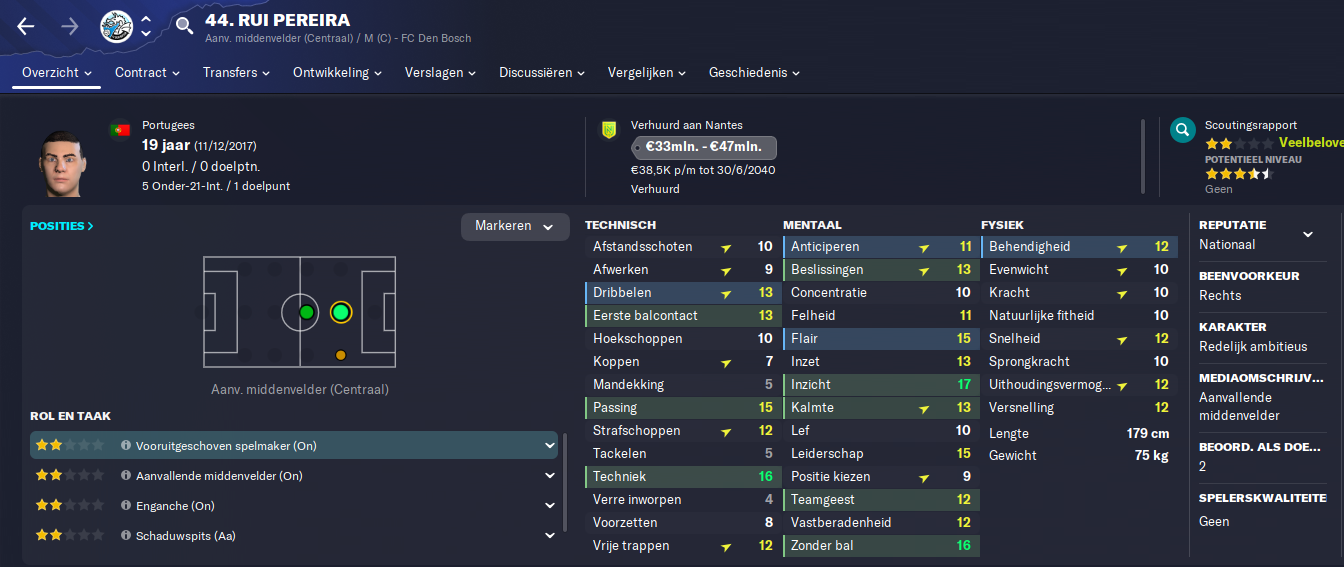This screenshot has height=567, width=1344.
Task: Open the FC Den Bosch club badge
Action: 117,27
